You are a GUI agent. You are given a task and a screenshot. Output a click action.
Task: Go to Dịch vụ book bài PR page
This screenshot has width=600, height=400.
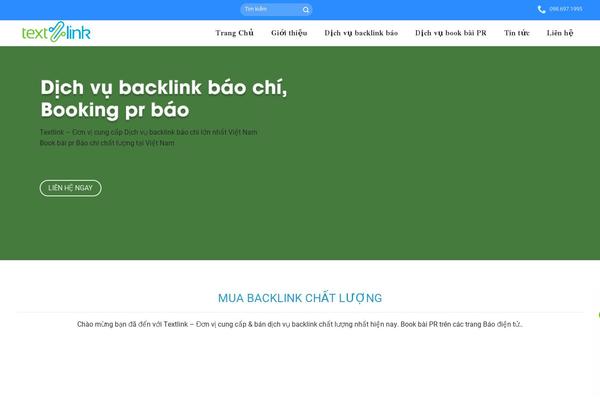[451, 33]
